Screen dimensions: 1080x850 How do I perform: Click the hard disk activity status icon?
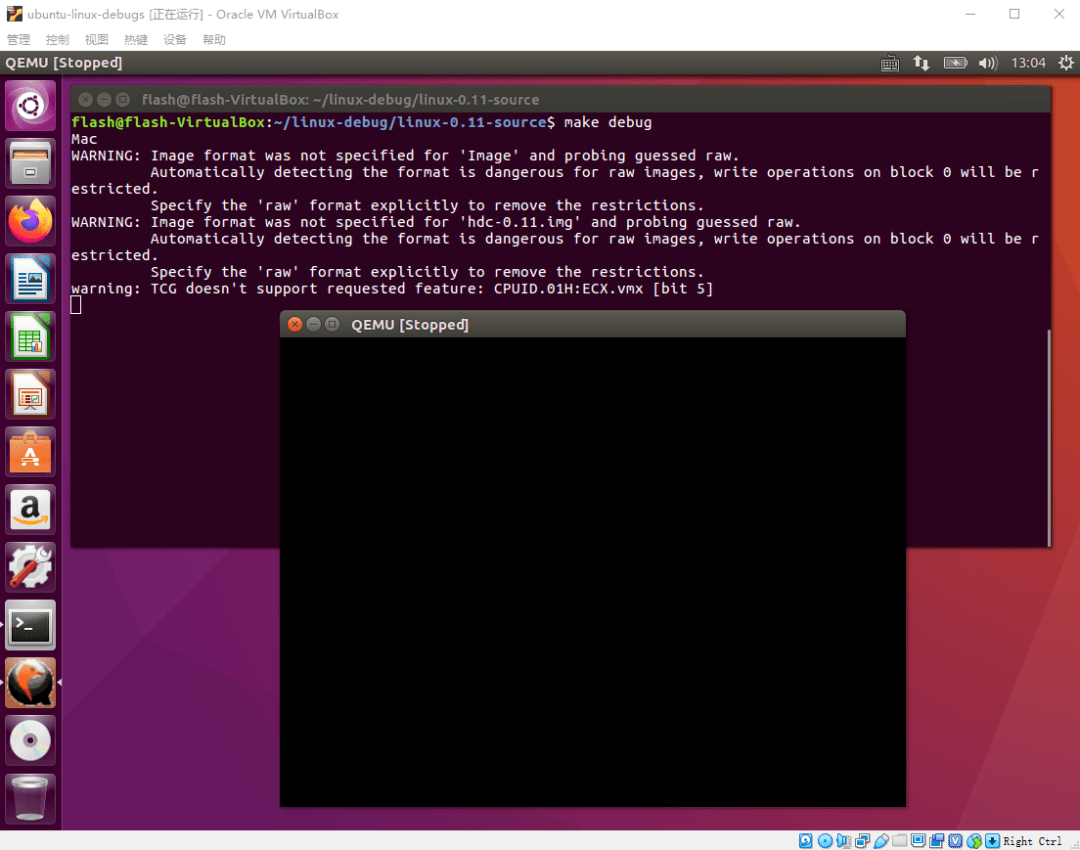click(806, 840)
